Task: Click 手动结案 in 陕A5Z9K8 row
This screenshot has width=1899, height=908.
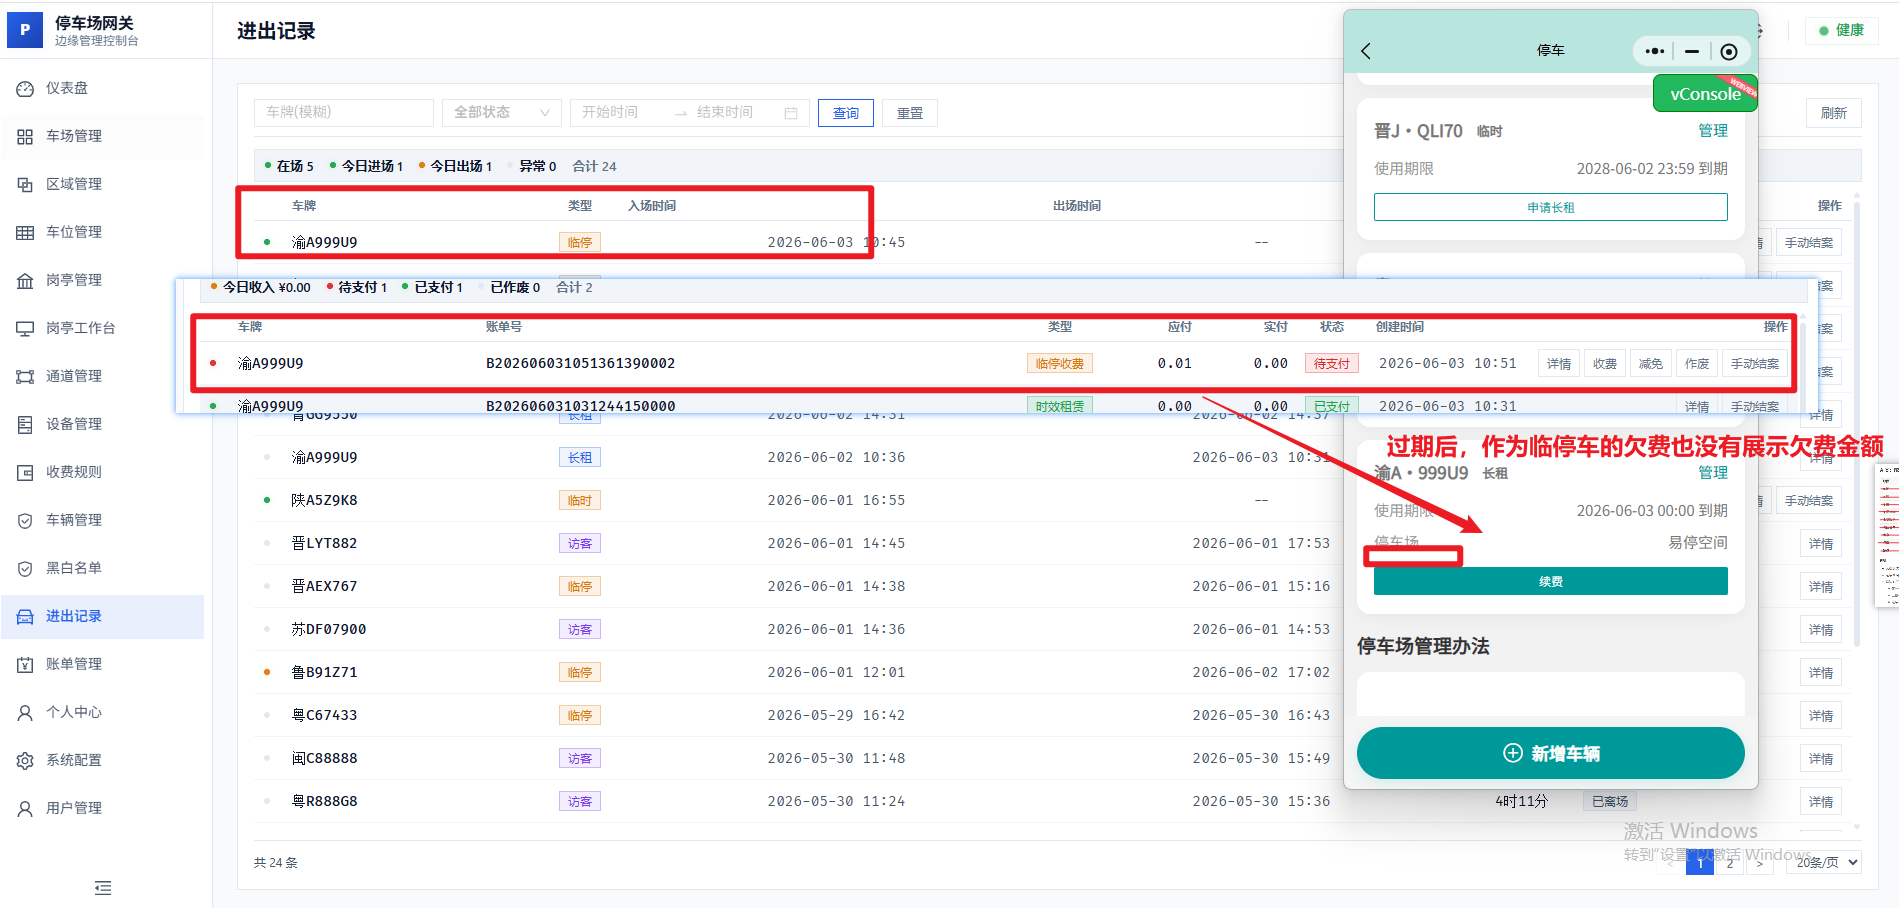Action: tap(1809, 500)
